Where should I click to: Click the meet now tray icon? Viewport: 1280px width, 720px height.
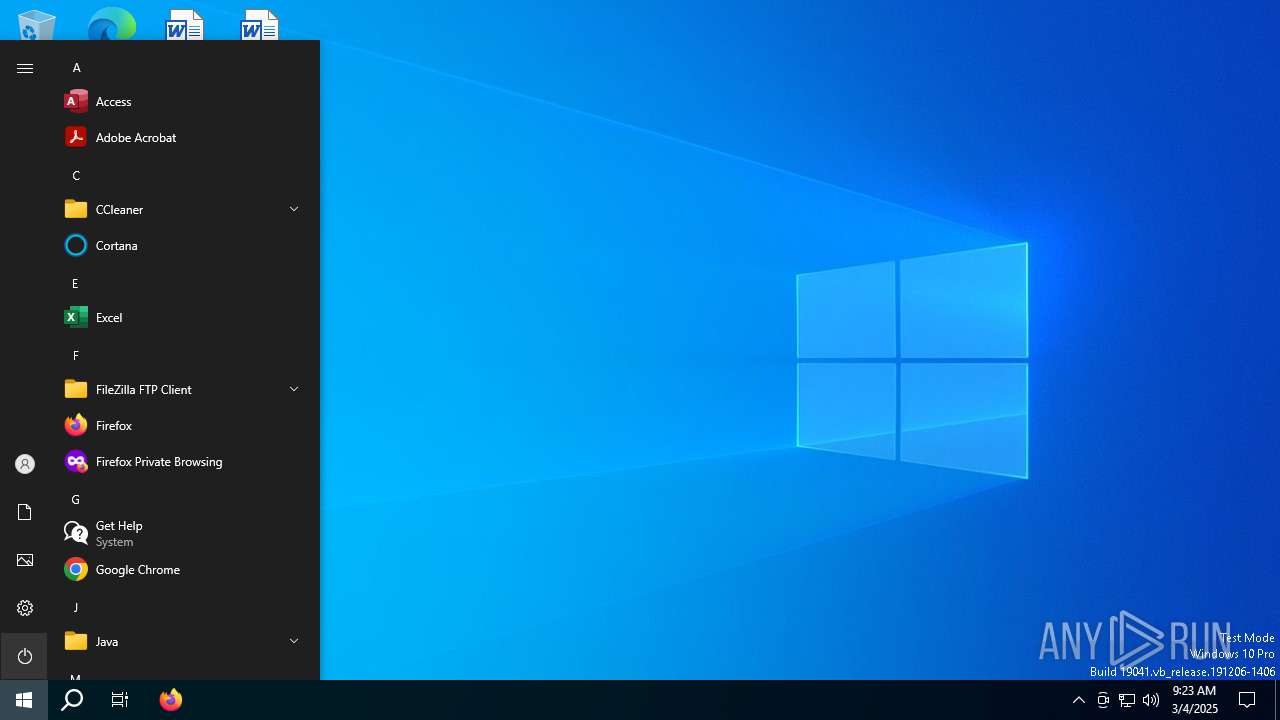[x=1103, y=700]
